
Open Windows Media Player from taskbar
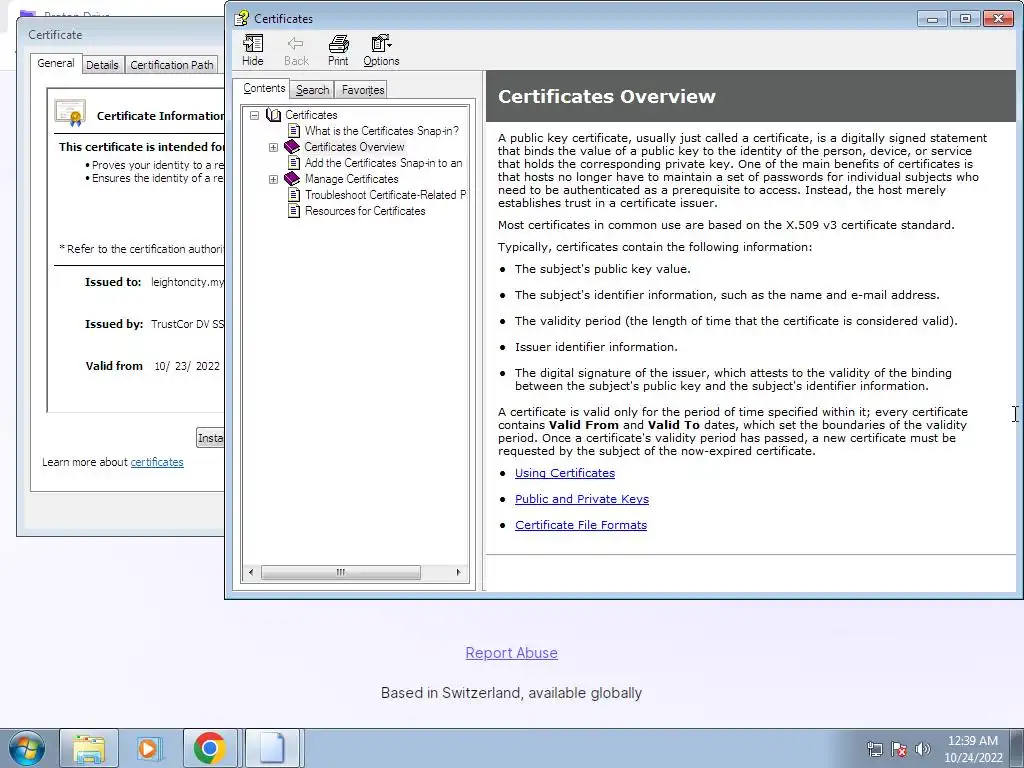click(149, 748)
